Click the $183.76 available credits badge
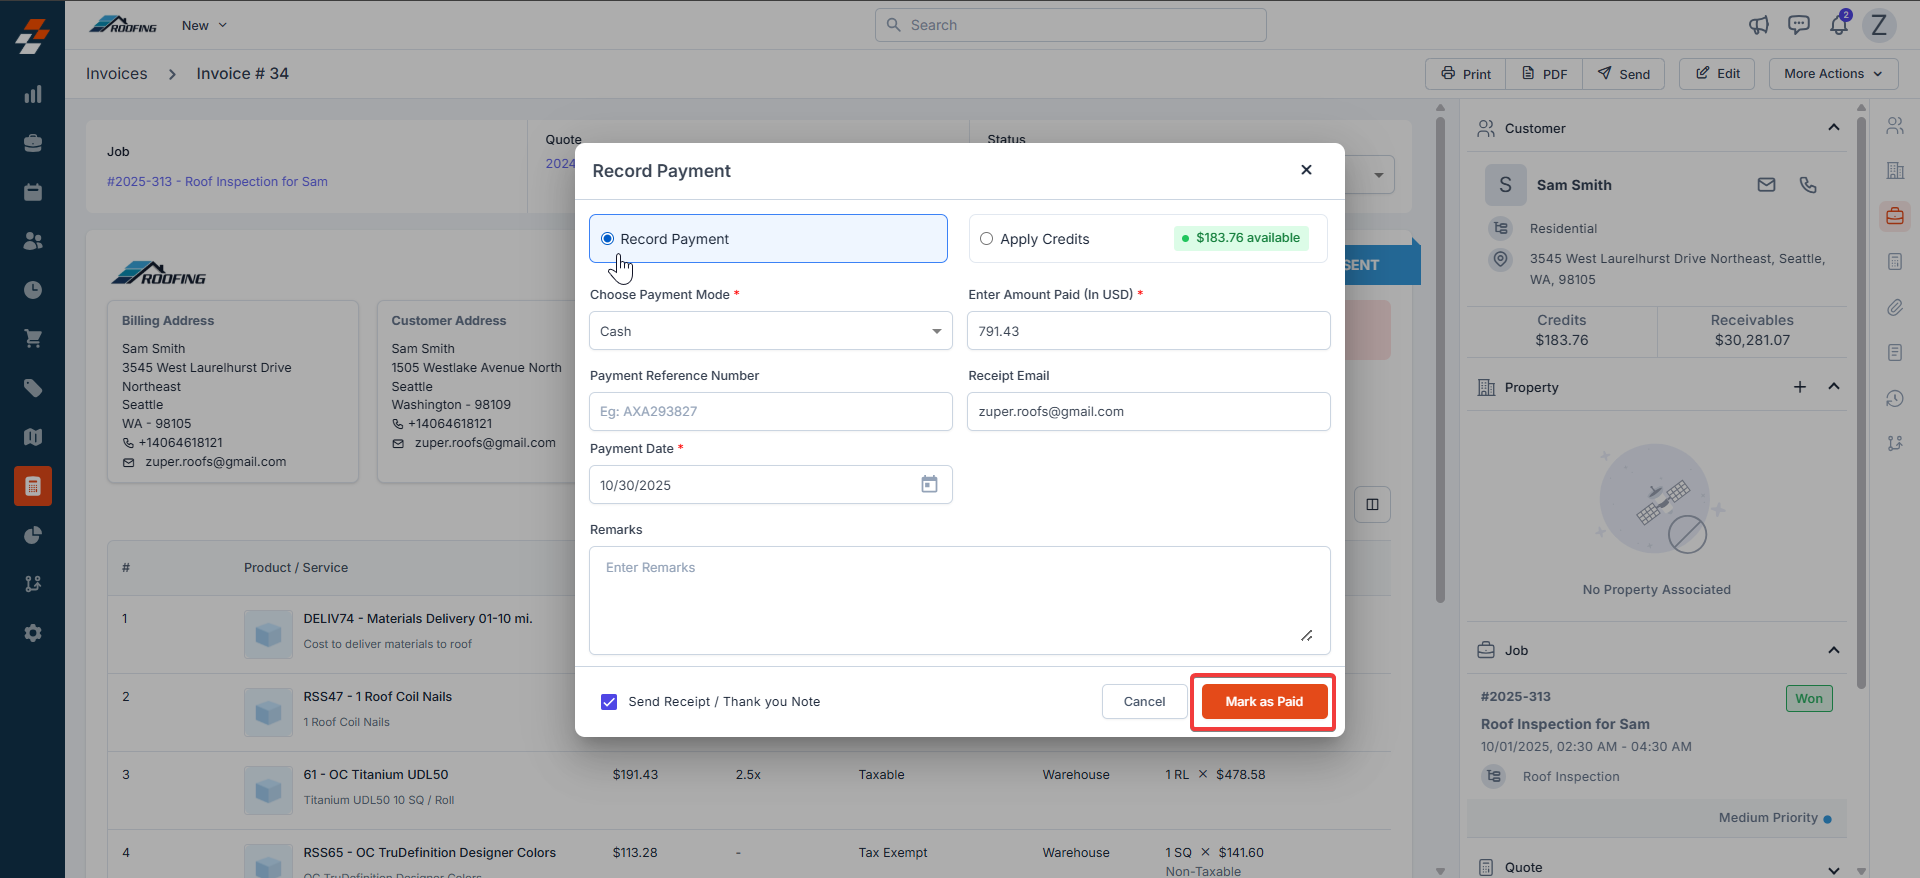 coord(1241,238)
